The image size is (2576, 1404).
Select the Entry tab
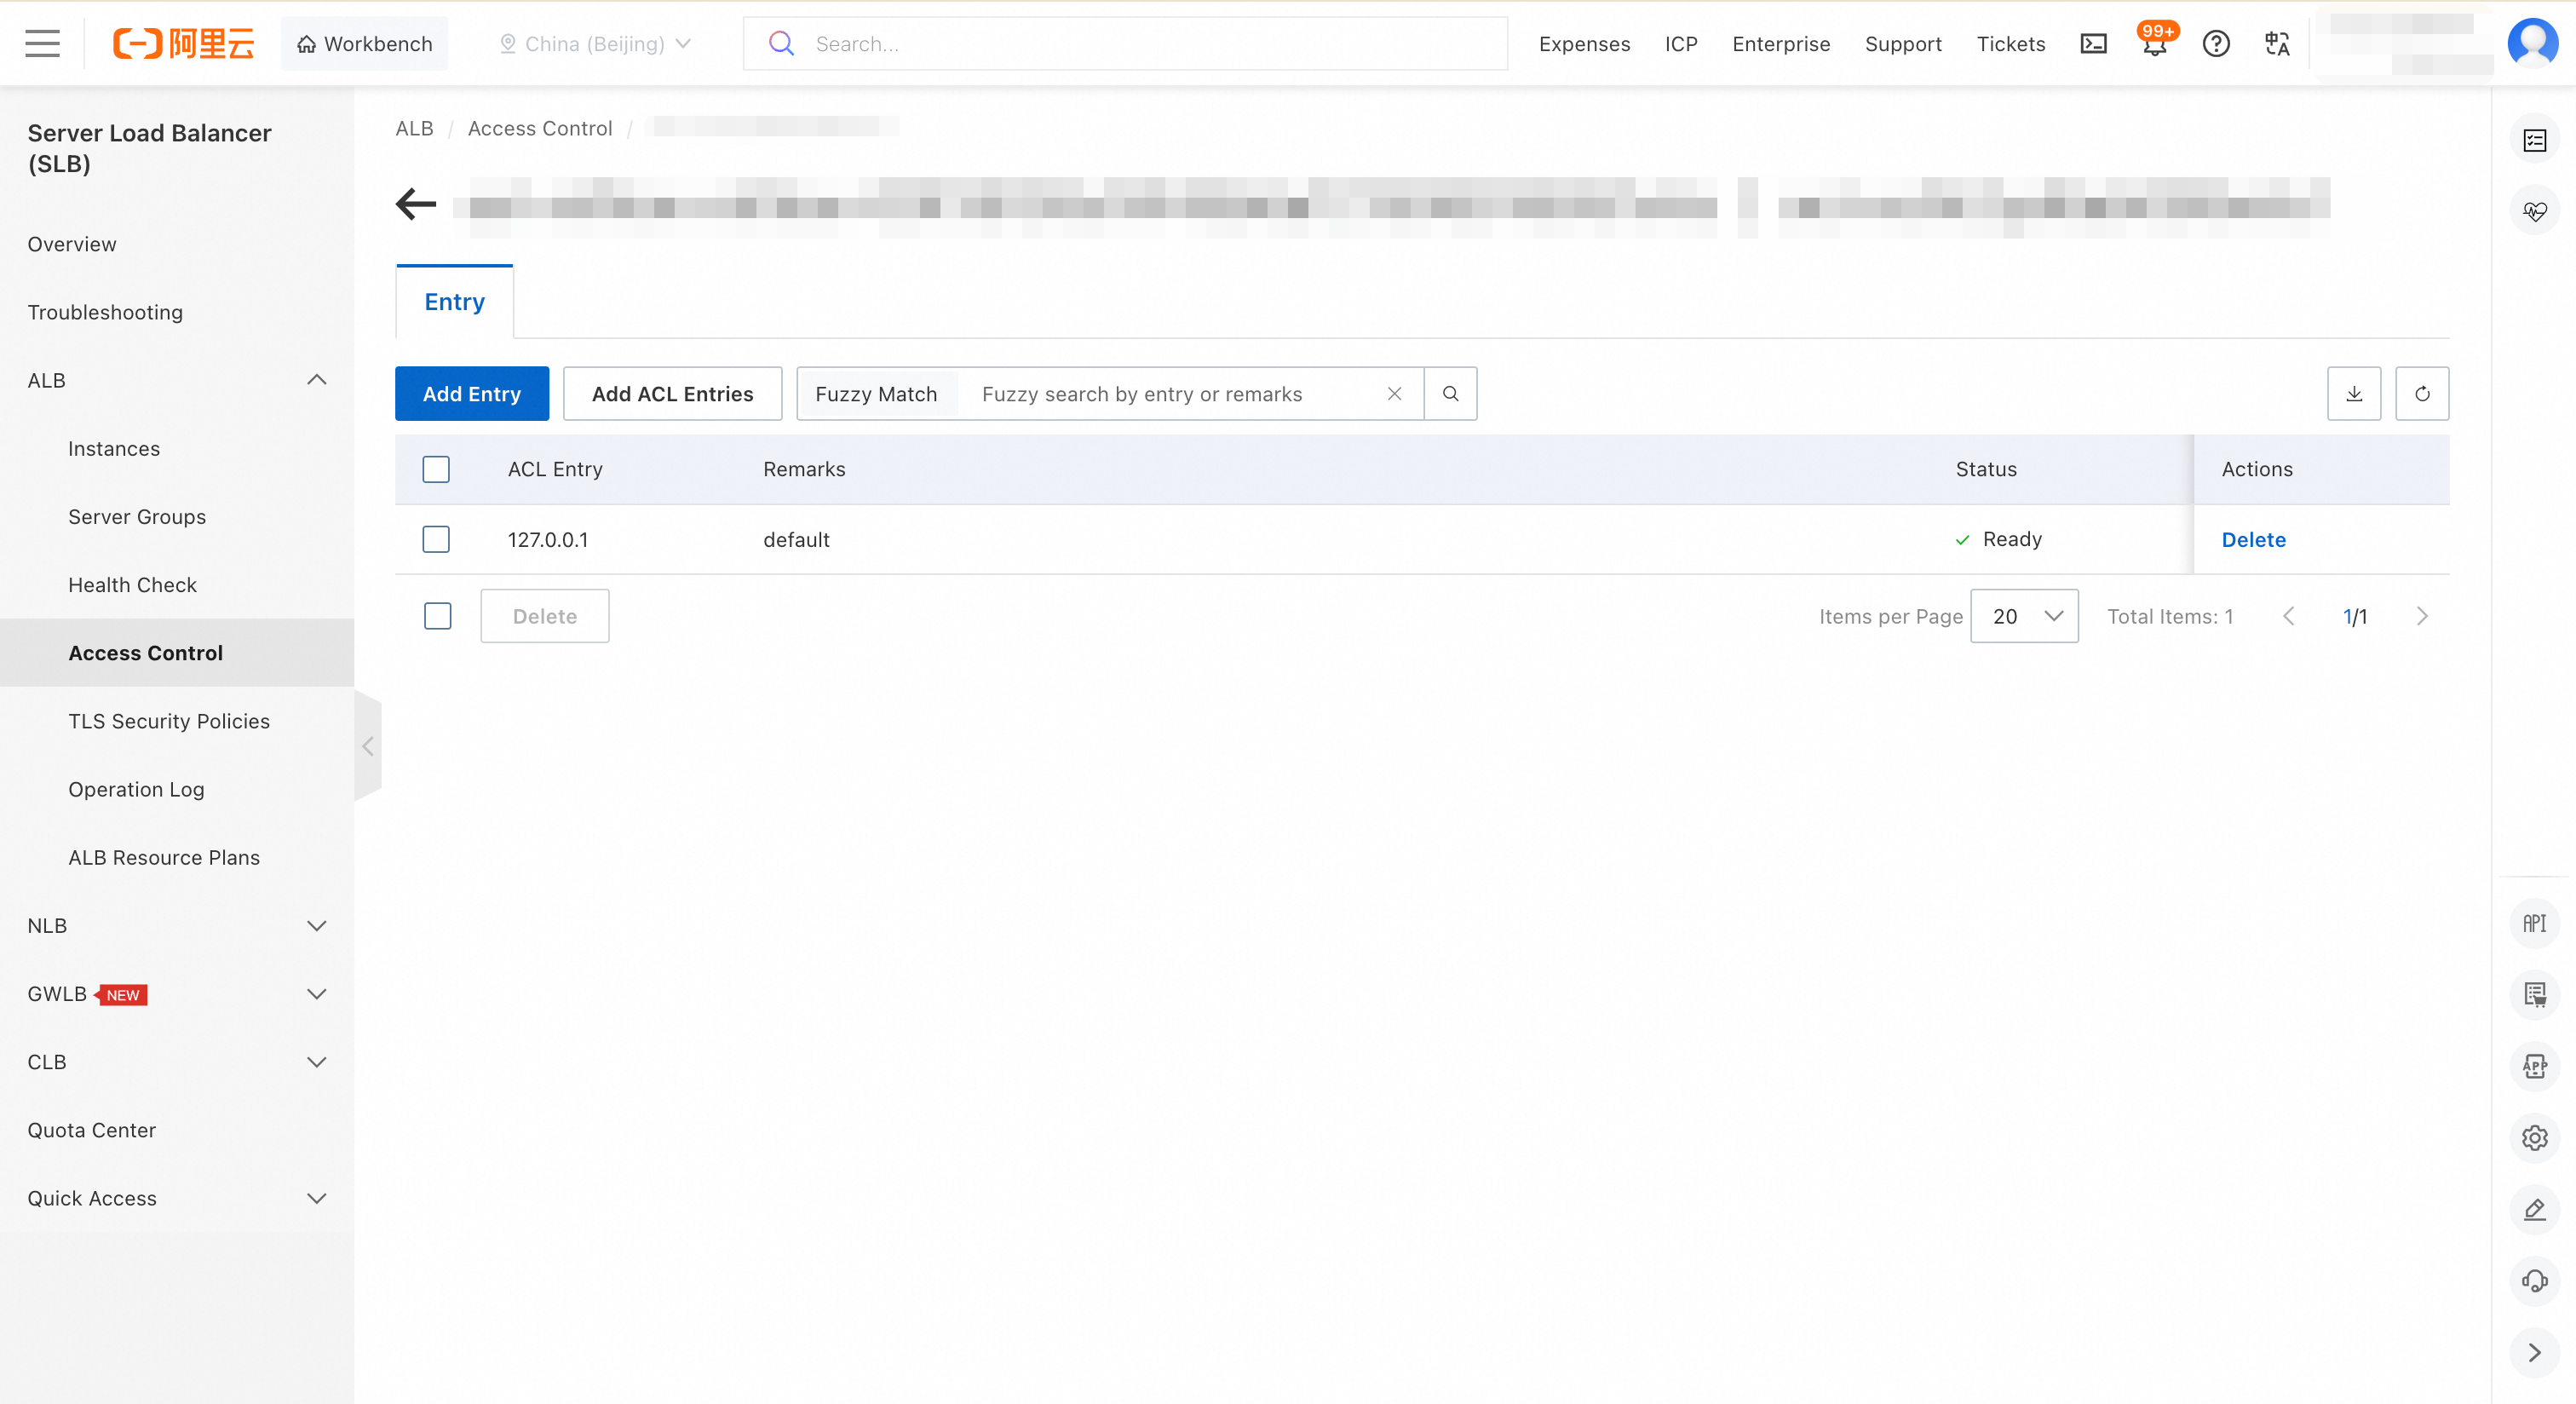tap(454, 302)
